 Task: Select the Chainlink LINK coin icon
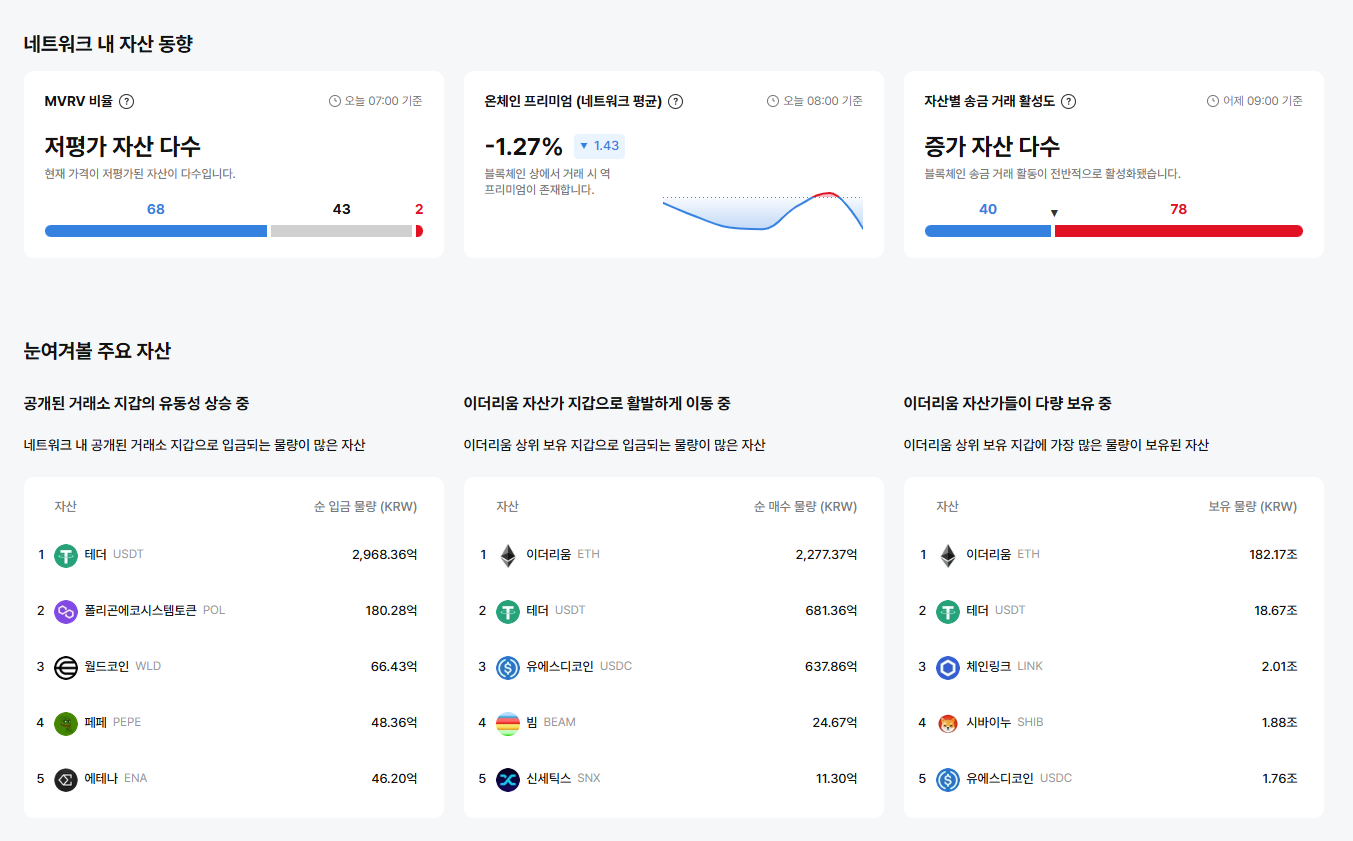pos(948,666)
